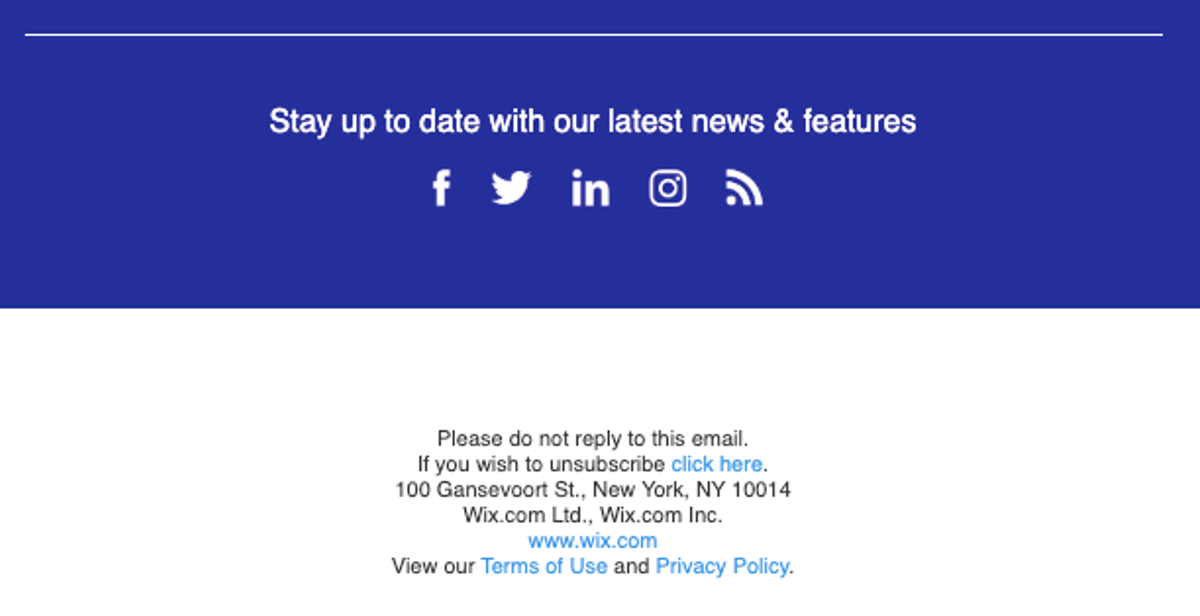
Task: Open the Facebook social icon
Action: click(x=441, y=188)
